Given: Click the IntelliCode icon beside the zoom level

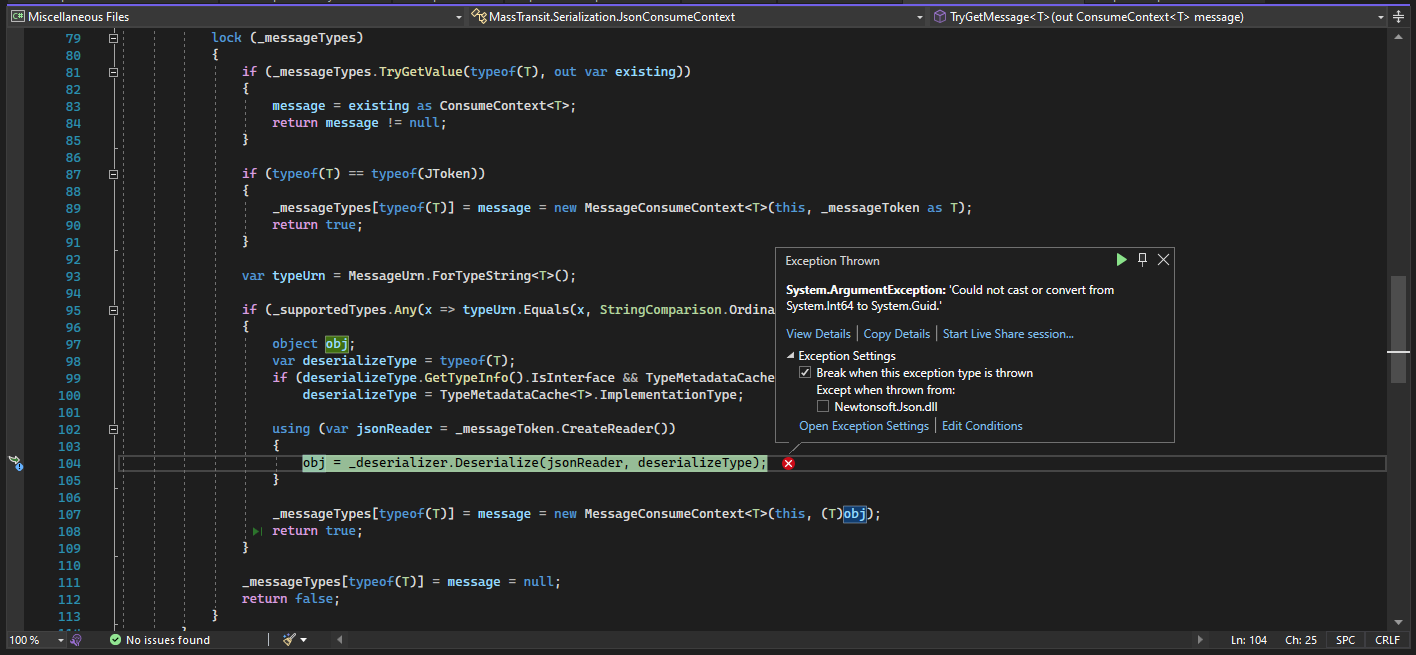Looking at the screenshot, I should pyautogui.click(x=75, y=640).
